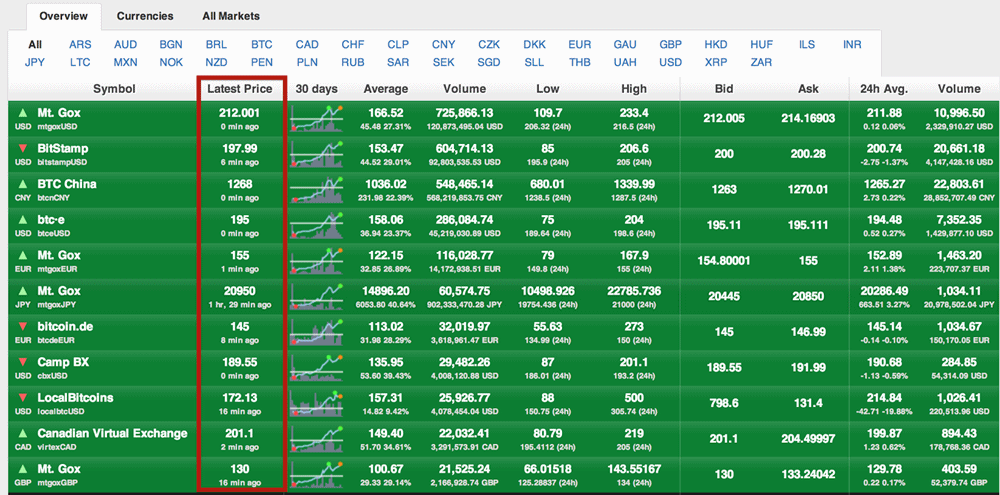The height and width of the screenshot is (495, 1000).
Task: Click the down arrow beside LocalBitcoins
Action: point(24,399)
